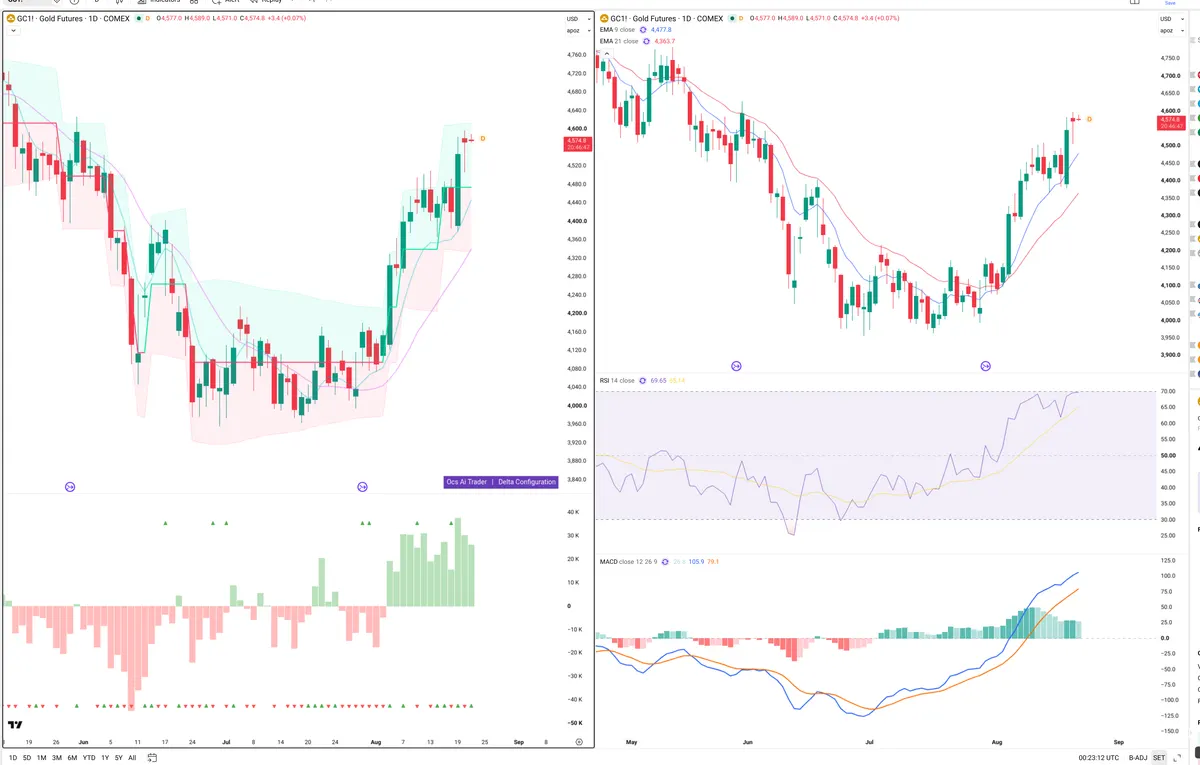
Task: Select the YTD date range
Action: tap(89, 758)
